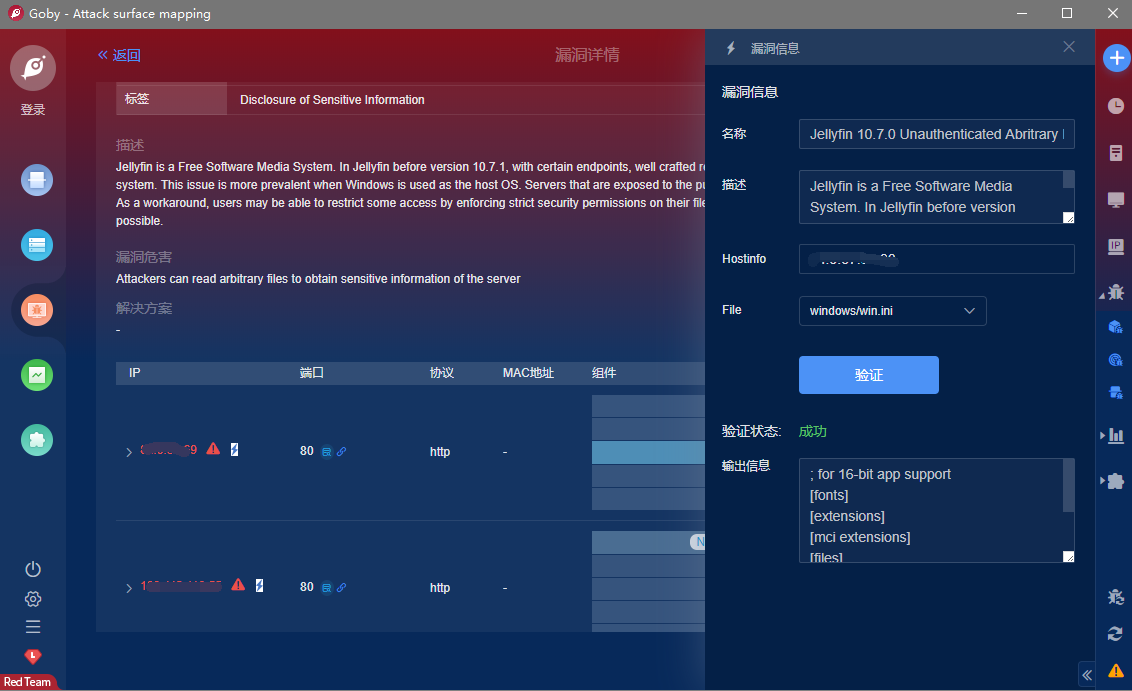Open the IP list icon in right sidebar
Screen dimensions: 1132x691
[x=1116, y=246]
